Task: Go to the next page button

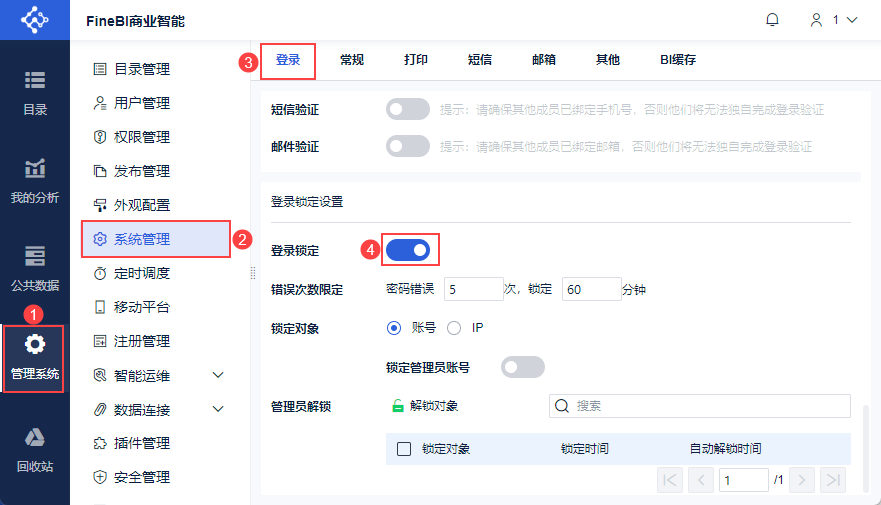Action: [x=801, y=480]
